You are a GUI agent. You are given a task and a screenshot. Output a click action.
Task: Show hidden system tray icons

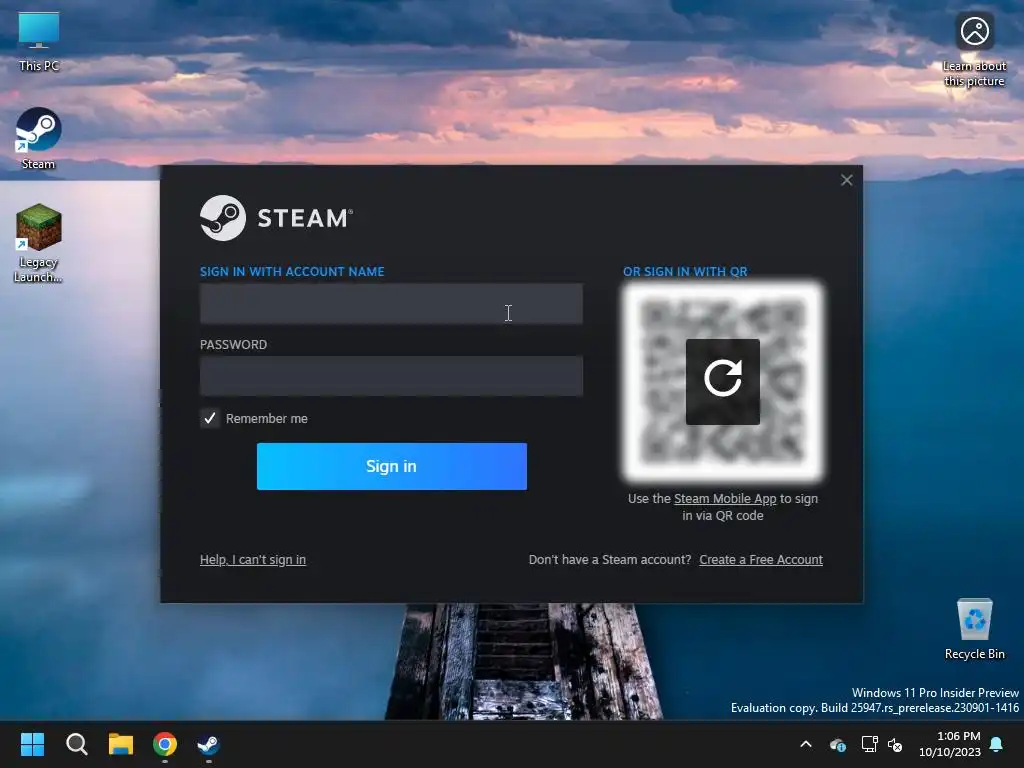tap(806, 744)
